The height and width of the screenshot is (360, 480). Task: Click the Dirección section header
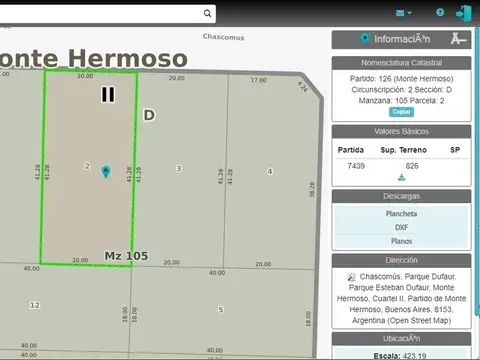pyautogui.click(x=401, y=260)
